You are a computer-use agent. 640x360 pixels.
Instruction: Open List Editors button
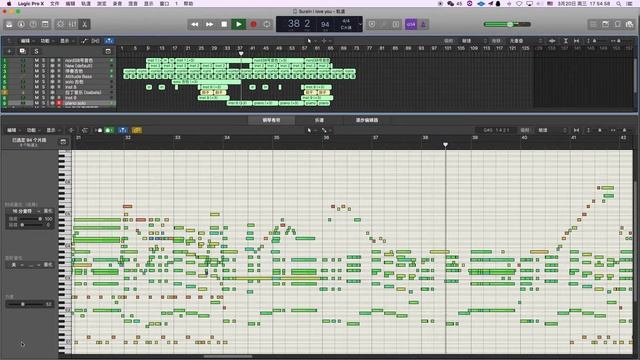point(593,24)
